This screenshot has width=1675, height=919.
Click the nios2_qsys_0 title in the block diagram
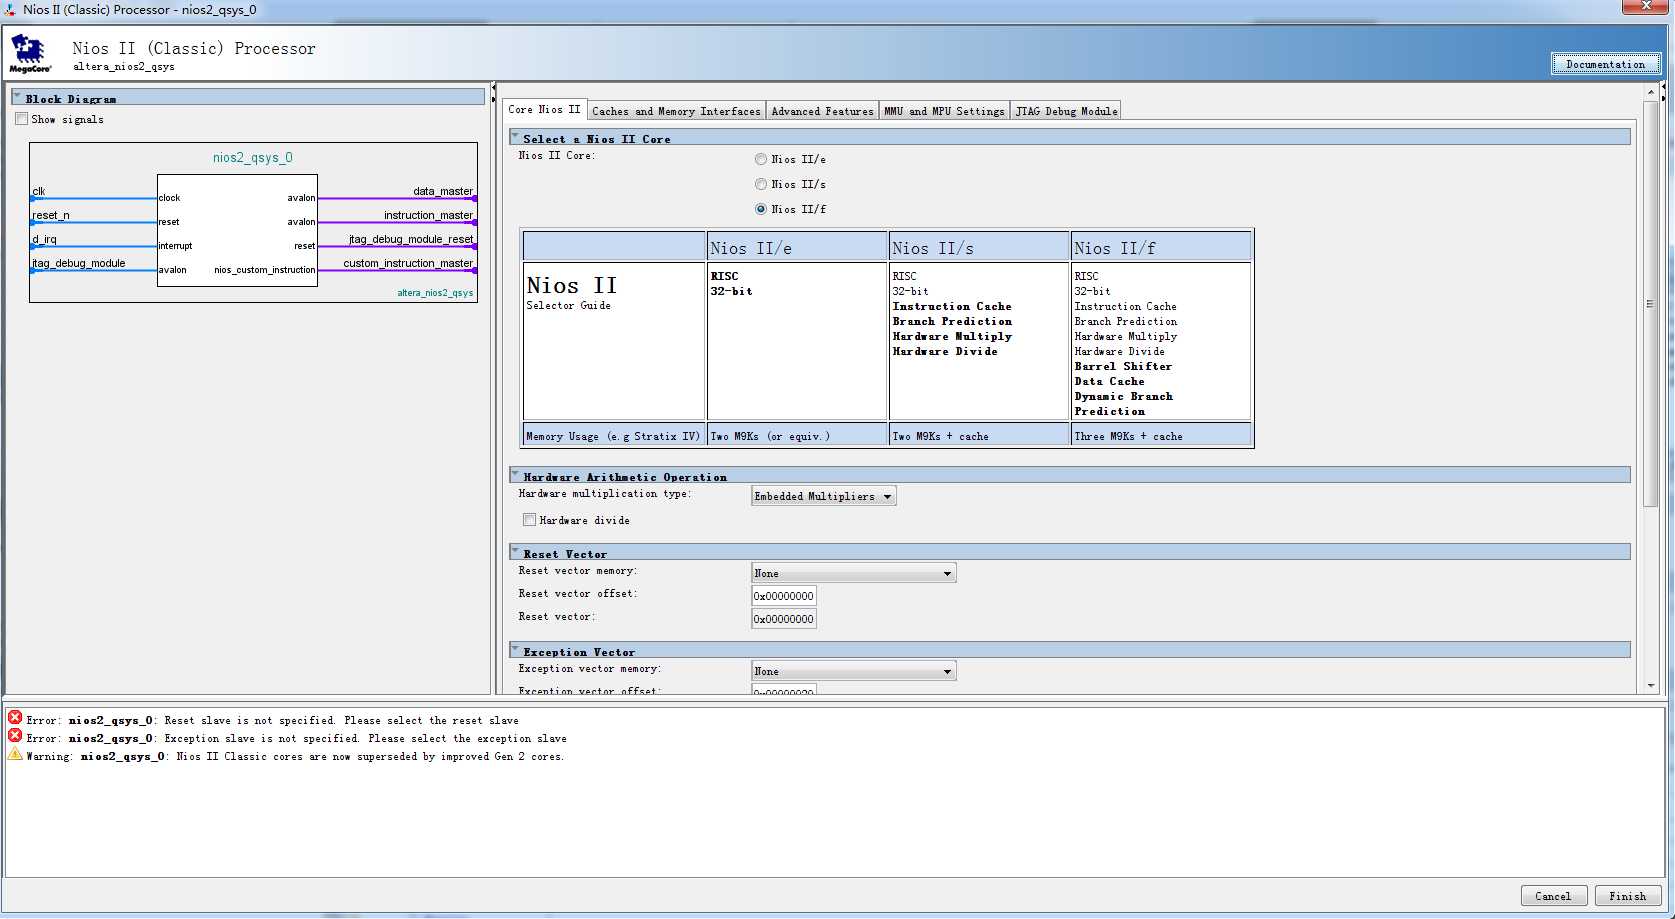[253, 158]
